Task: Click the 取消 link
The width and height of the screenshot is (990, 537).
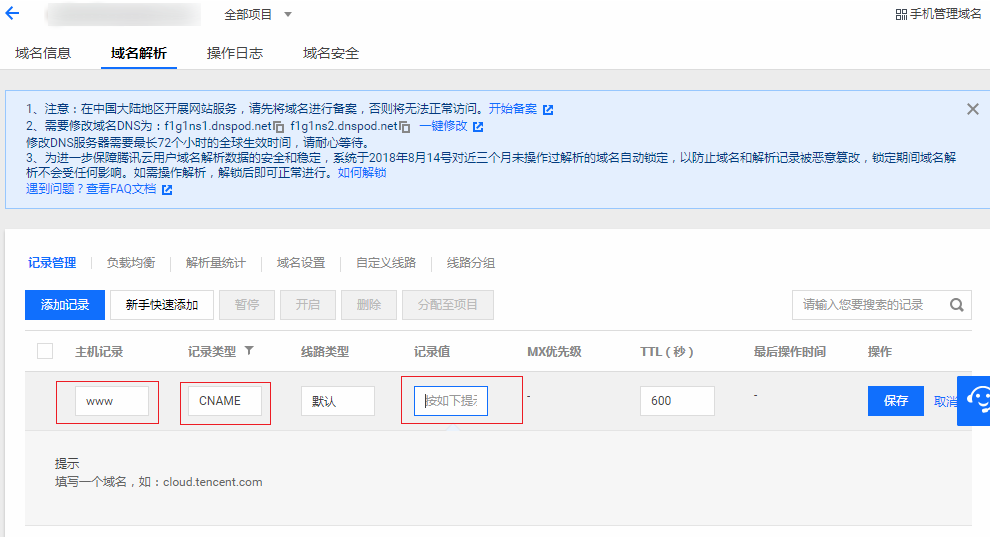Action: coord(945,401)
